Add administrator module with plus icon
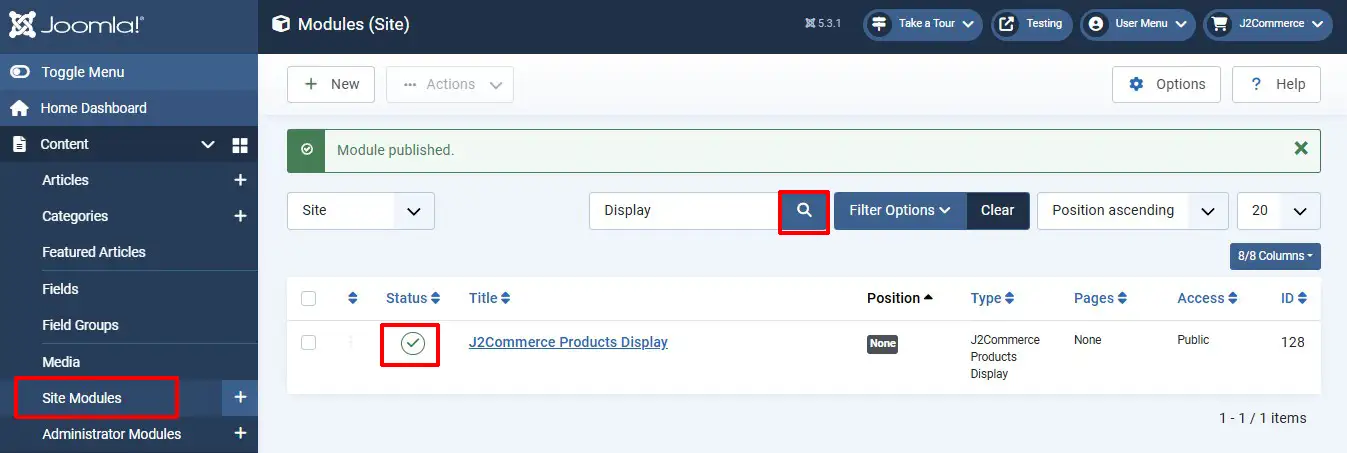Viewport: 1347px width, 453px height. 240,434
